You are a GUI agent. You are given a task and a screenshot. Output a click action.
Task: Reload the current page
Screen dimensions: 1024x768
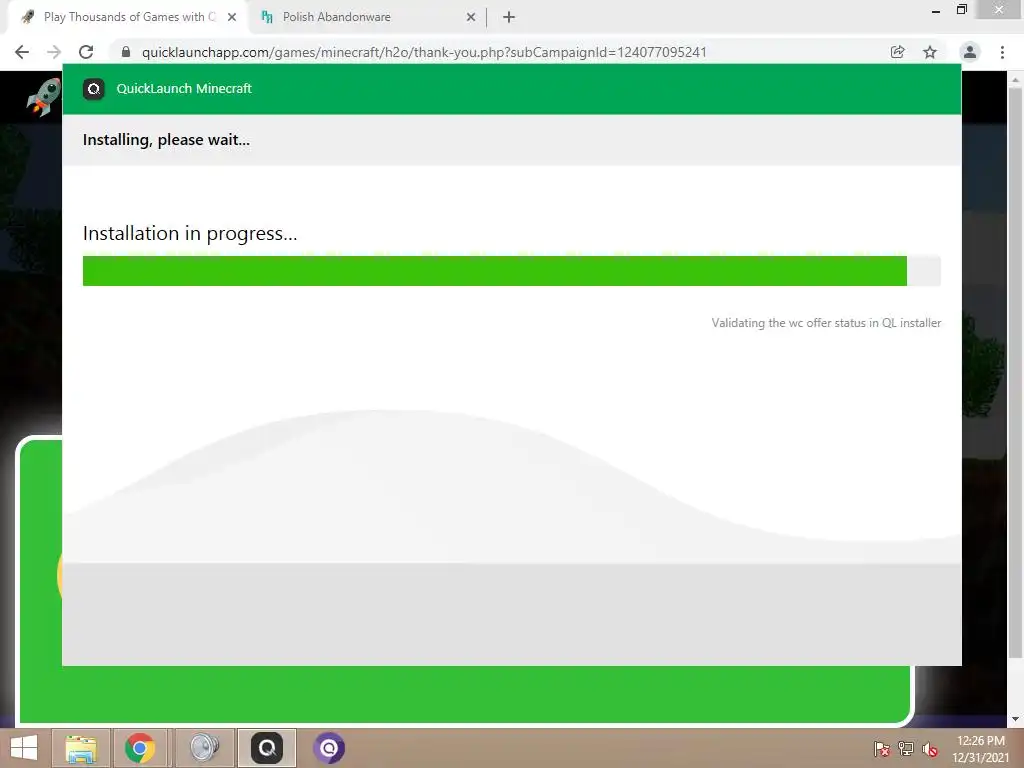(86, 52)
